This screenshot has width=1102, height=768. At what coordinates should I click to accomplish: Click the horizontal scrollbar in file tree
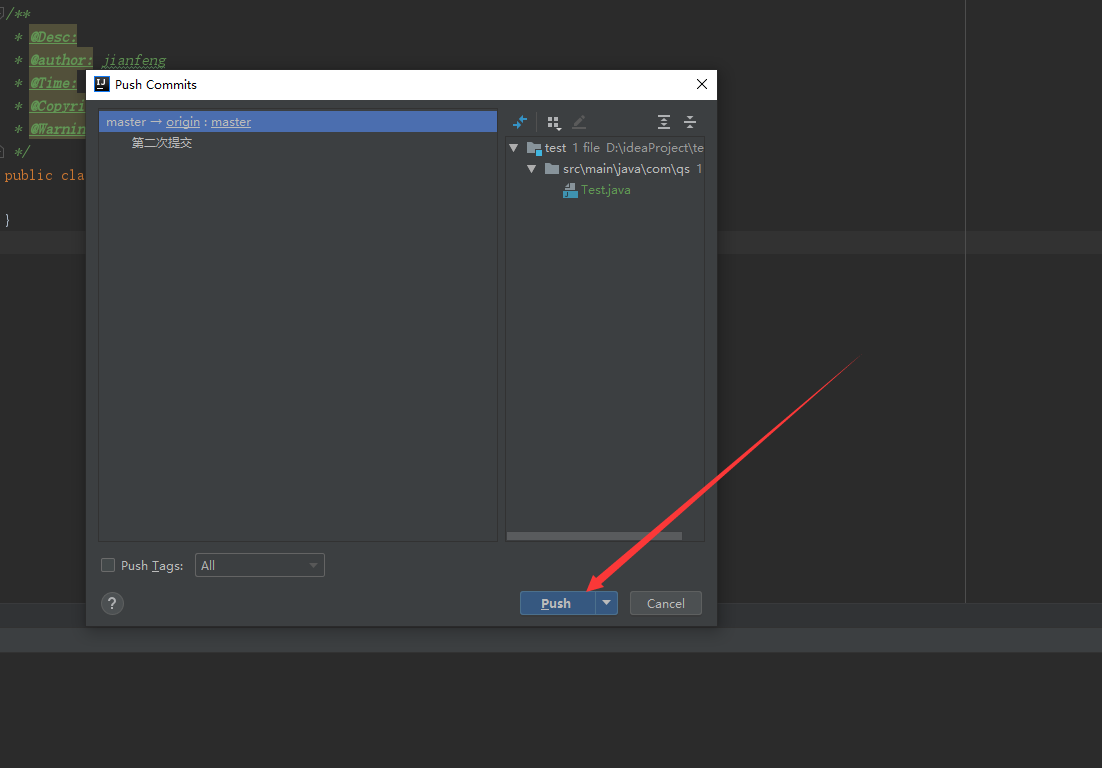point(594,536)
